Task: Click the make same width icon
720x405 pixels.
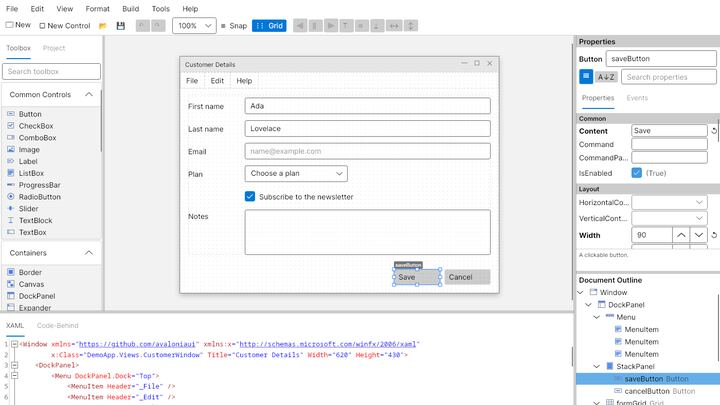Action: (394, 26)
